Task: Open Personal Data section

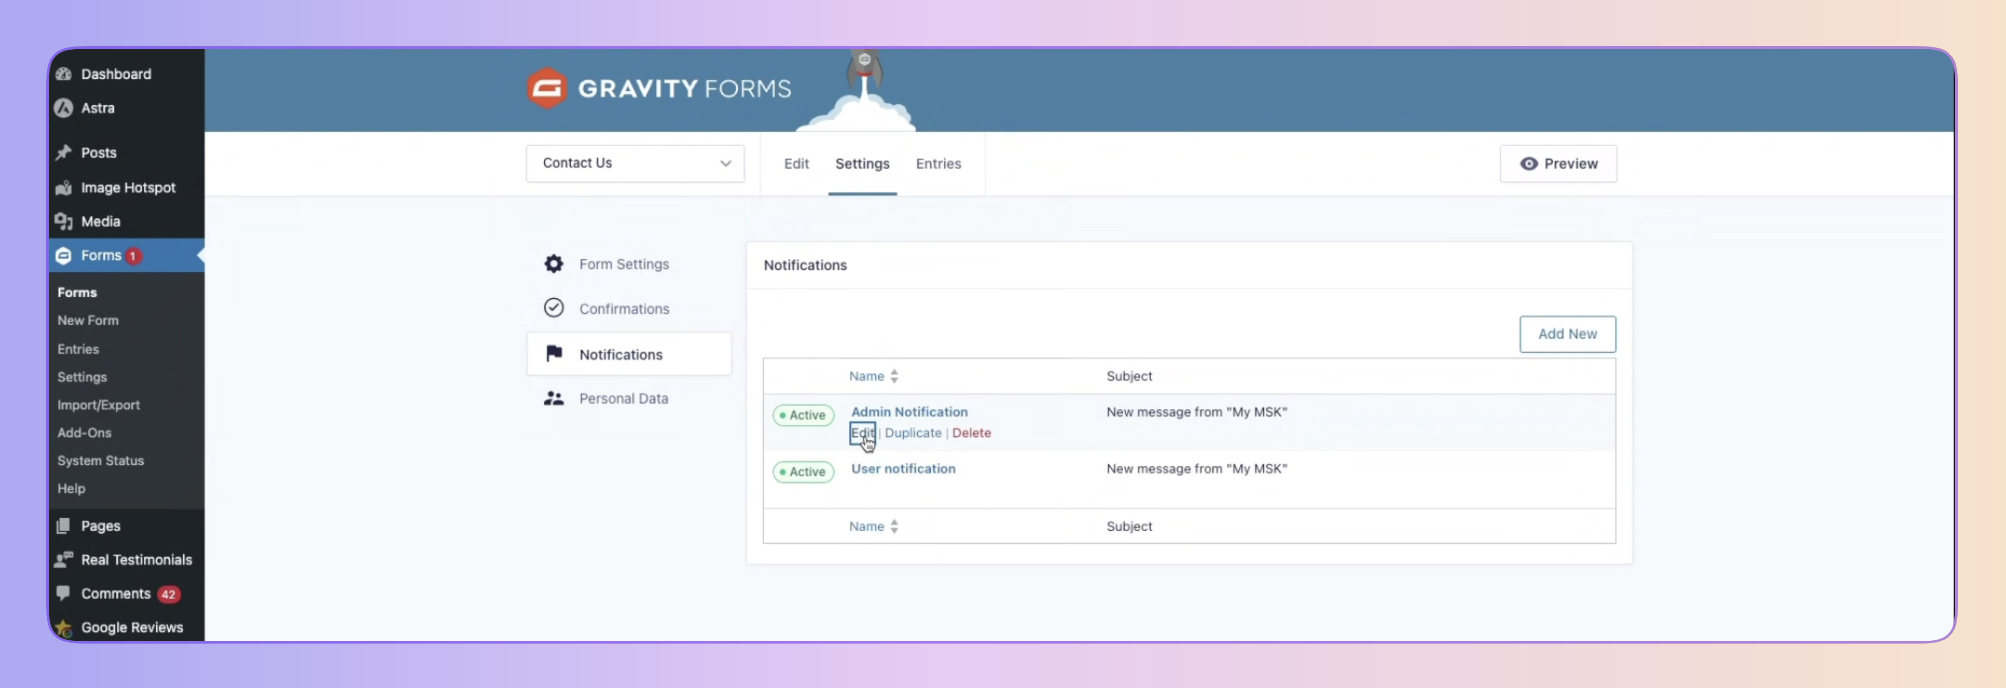Action: (x=629, y=398)
